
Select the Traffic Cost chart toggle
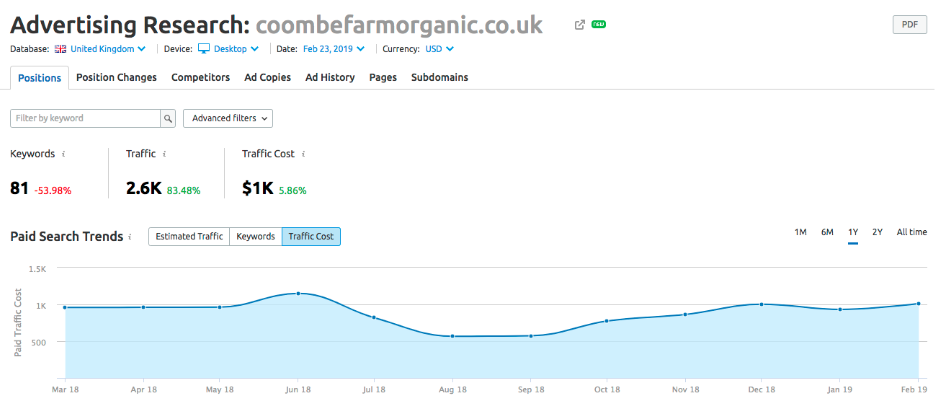point(311,236)
